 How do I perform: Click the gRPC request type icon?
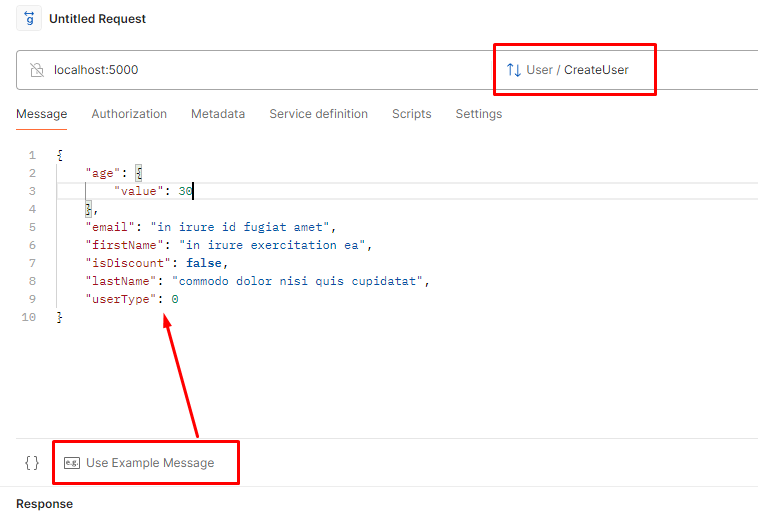coord(29,18)
